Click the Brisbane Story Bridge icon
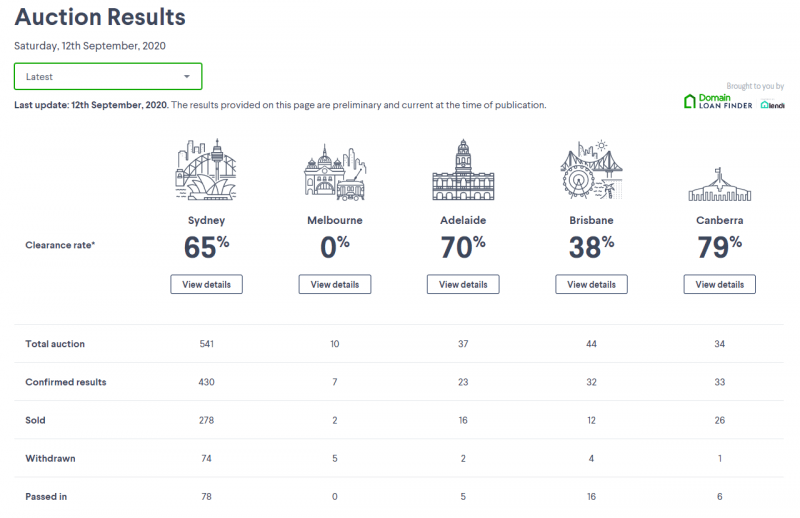Image resolution: width=800 pixels, height=518 pixels. pos(591,169)
